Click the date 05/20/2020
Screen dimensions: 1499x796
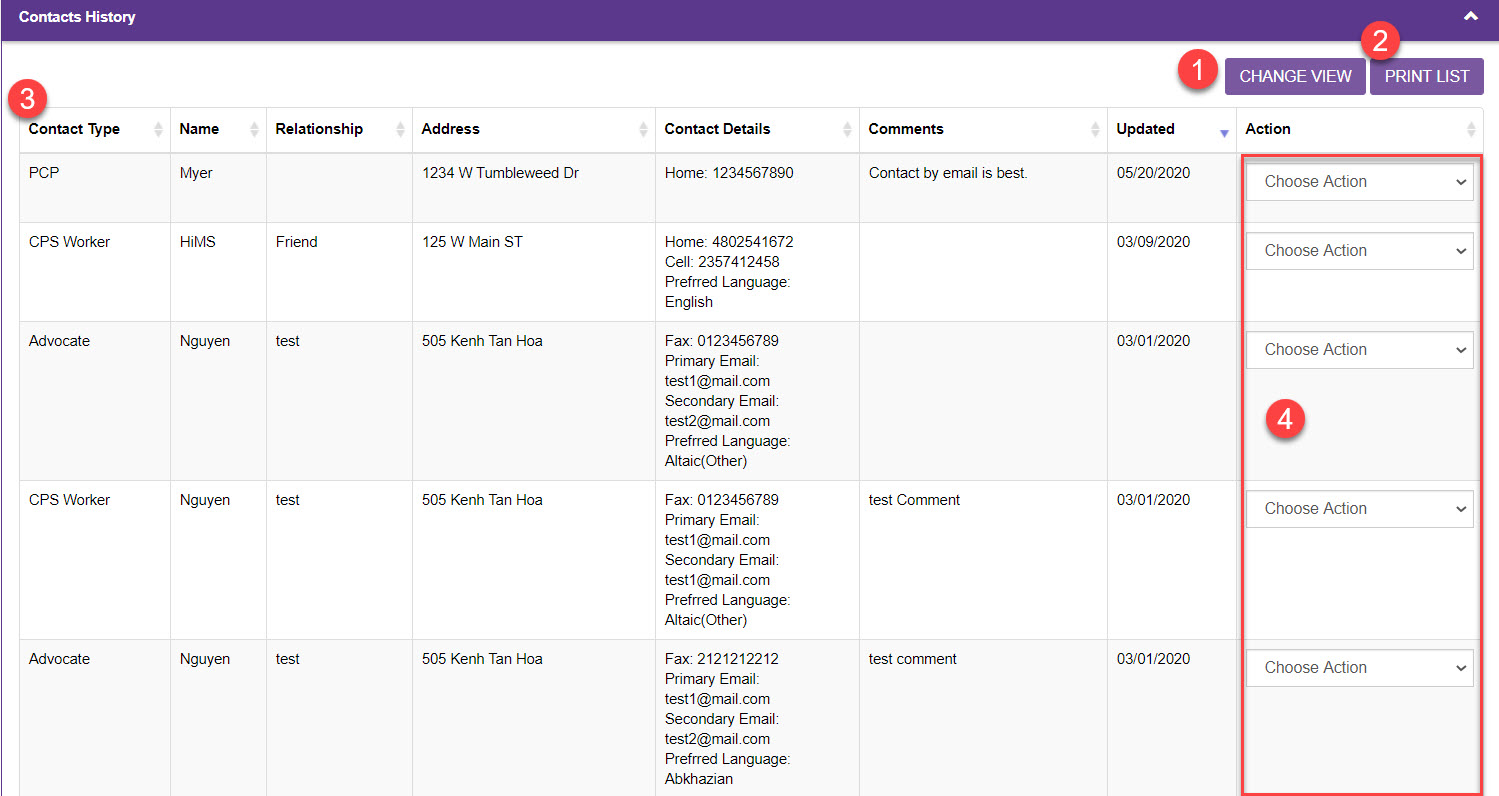(x=1153, y=173)
